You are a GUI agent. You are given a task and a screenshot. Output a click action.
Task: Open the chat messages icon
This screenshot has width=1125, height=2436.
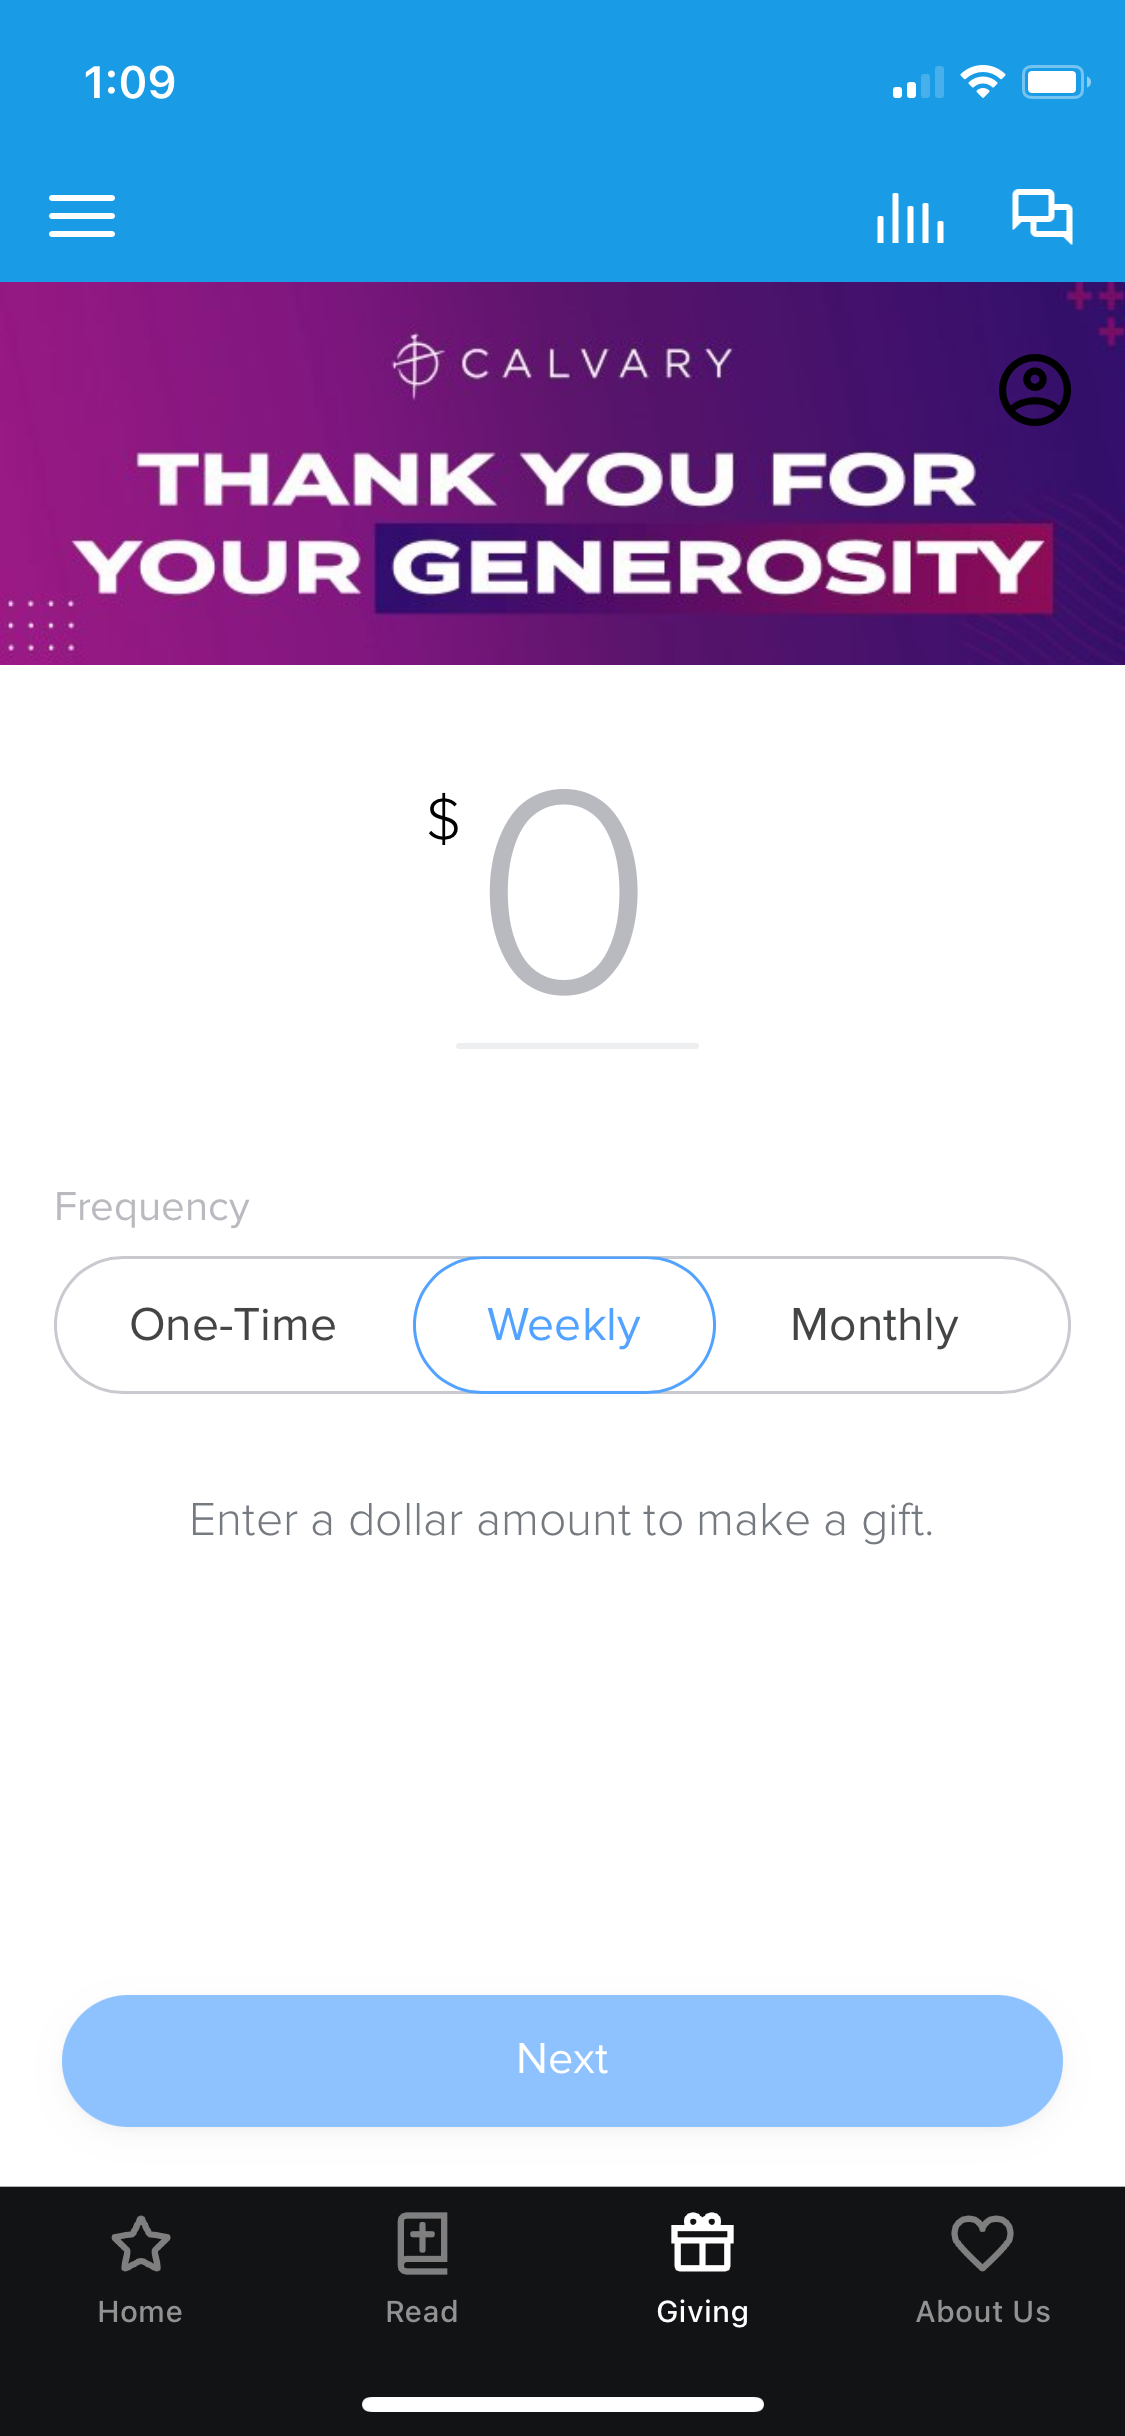click(1042, 216)
